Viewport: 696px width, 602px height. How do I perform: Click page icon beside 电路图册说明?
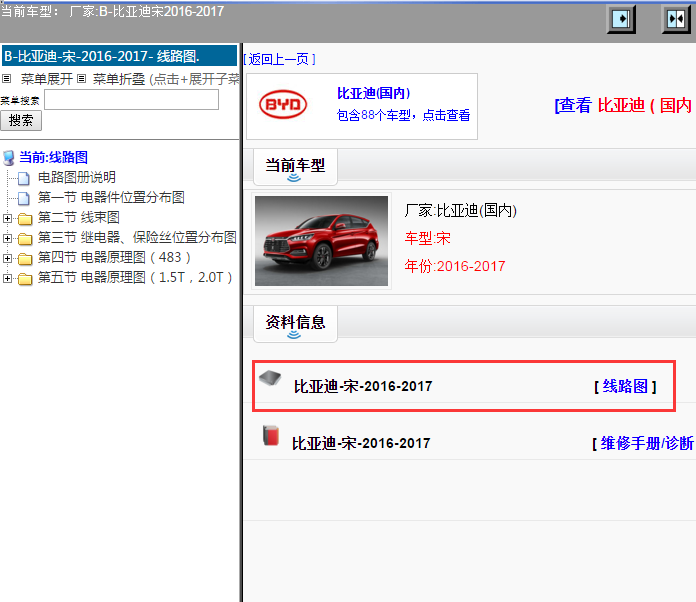[x=24, y=178]
